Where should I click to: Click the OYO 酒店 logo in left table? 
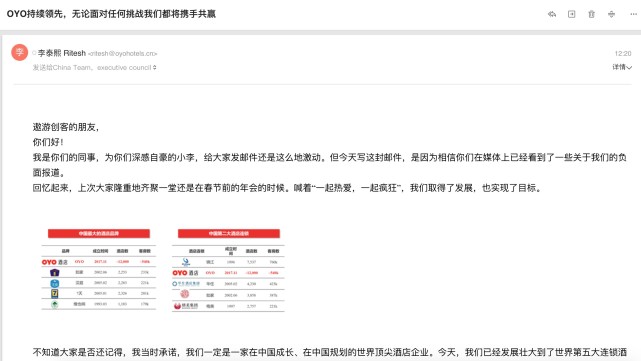pos(55,262)
